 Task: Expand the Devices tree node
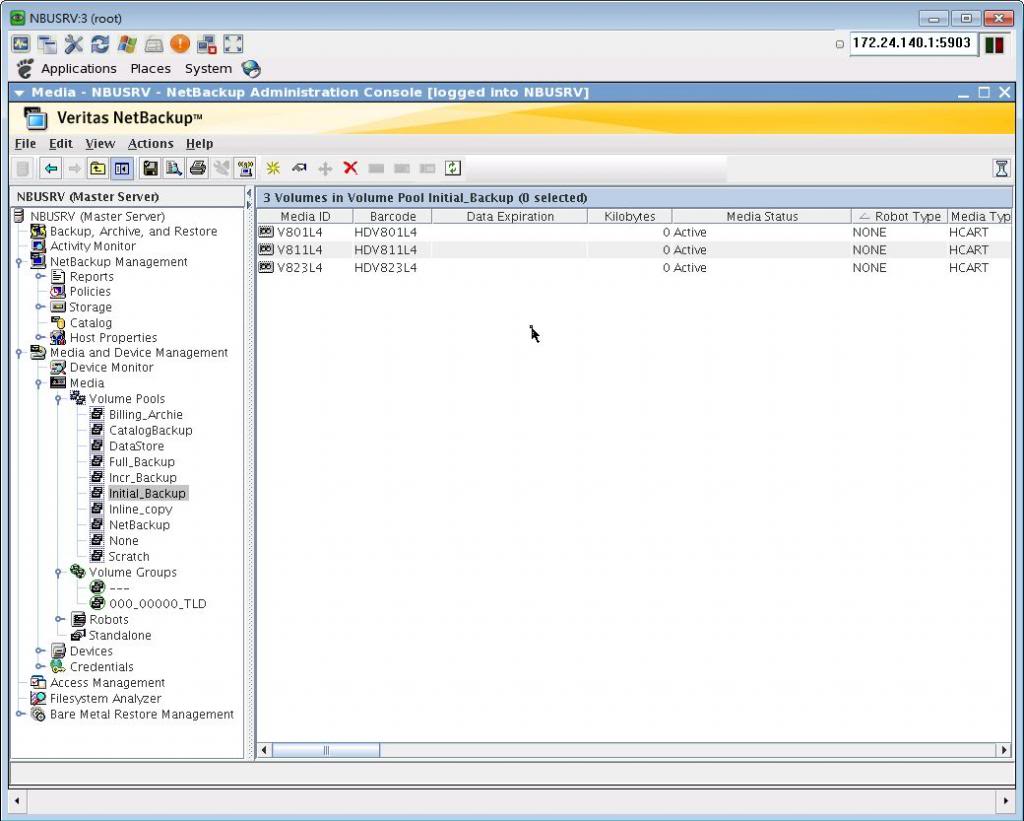pyautogui.click(x=40, y=651)
